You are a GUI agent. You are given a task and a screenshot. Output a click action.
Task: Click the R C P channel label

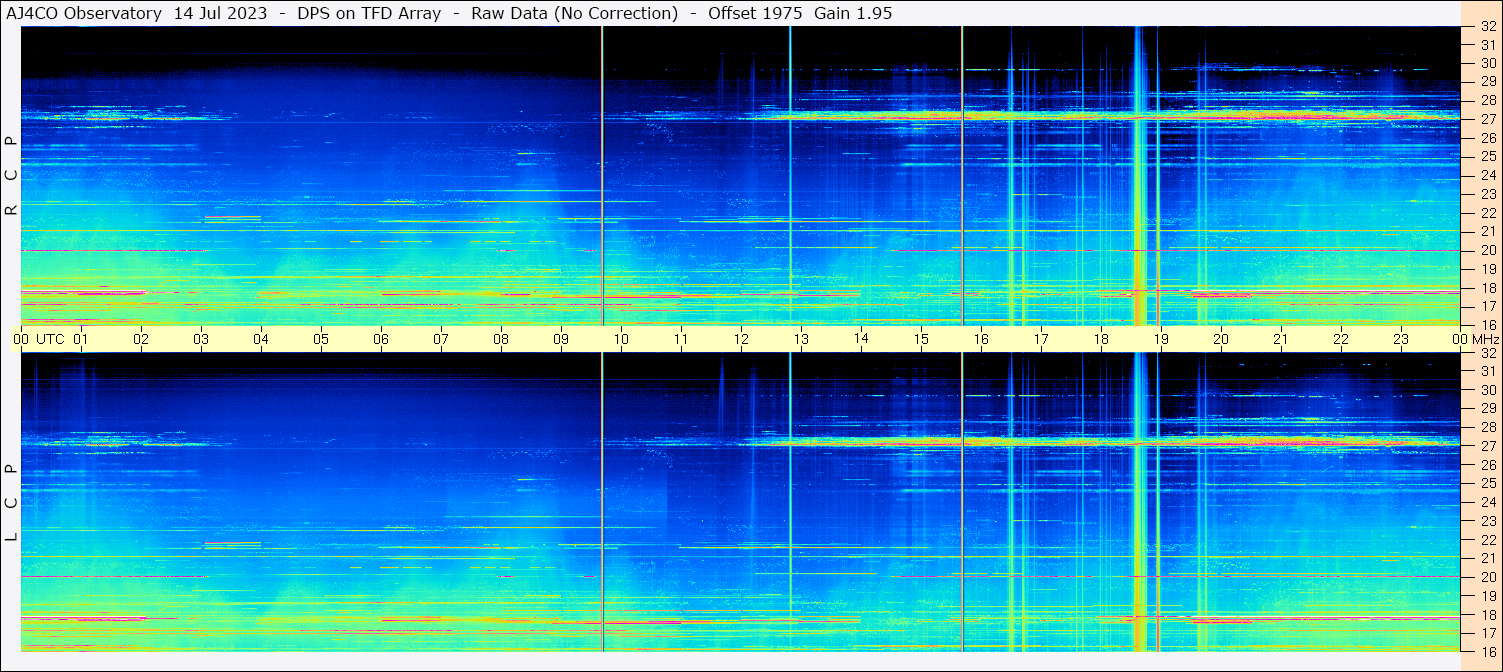click(12, 176)
